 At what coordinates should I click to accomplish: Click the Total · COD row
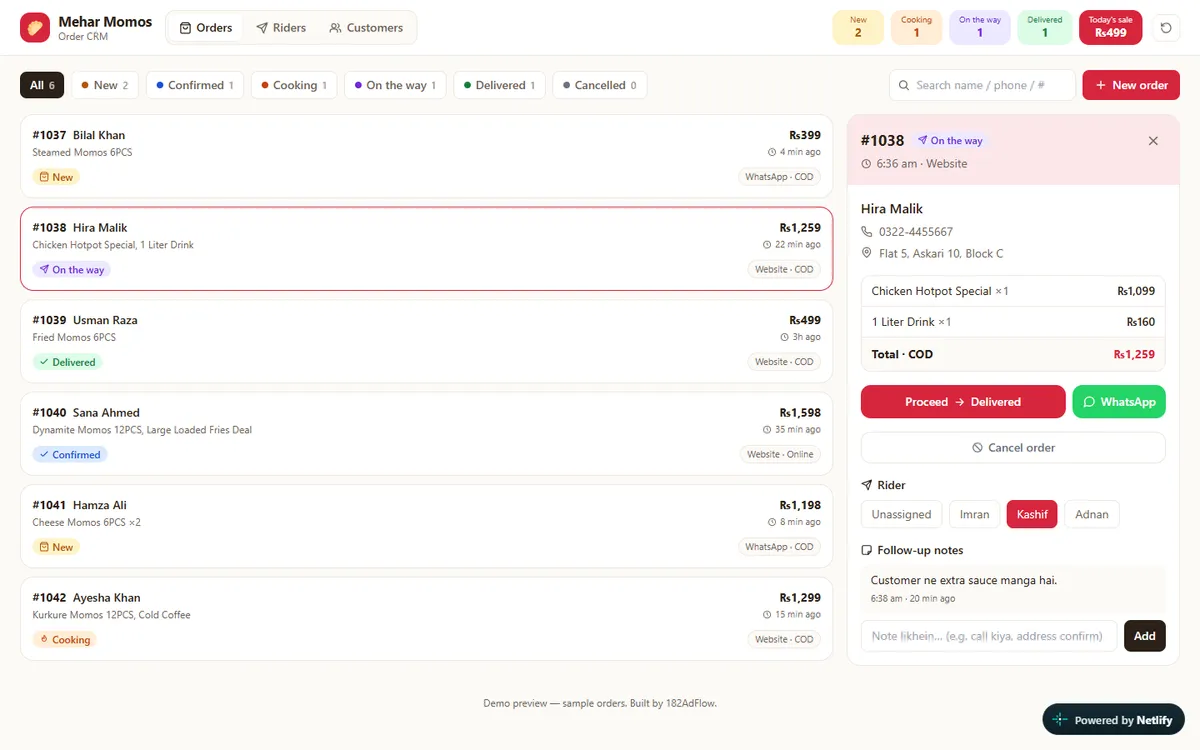[1013, 354]
